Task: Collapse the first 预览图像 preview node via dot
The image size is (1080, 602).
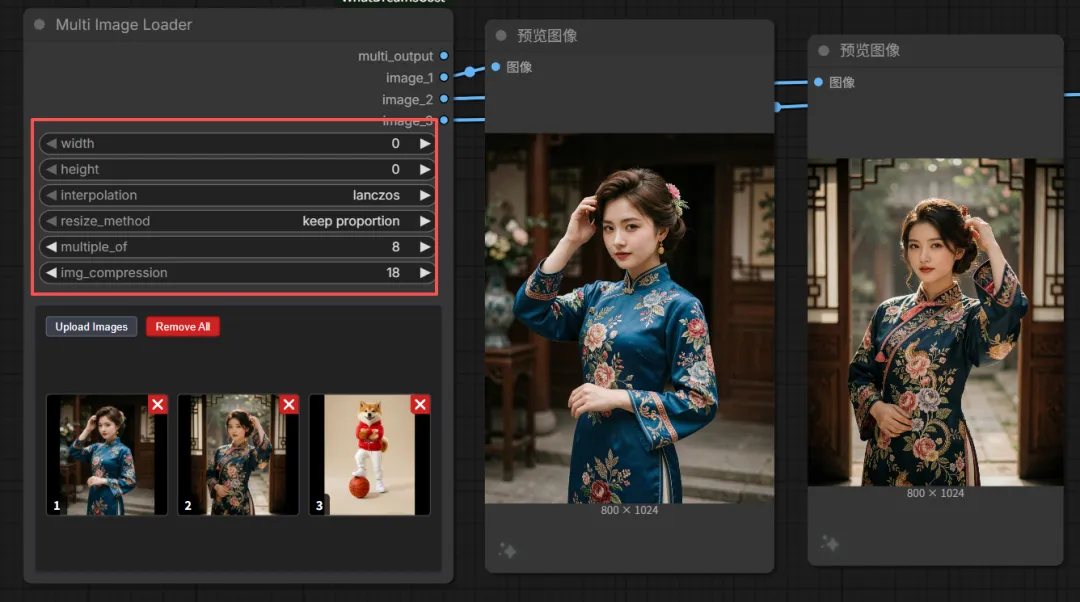Action: coord(501,36)
